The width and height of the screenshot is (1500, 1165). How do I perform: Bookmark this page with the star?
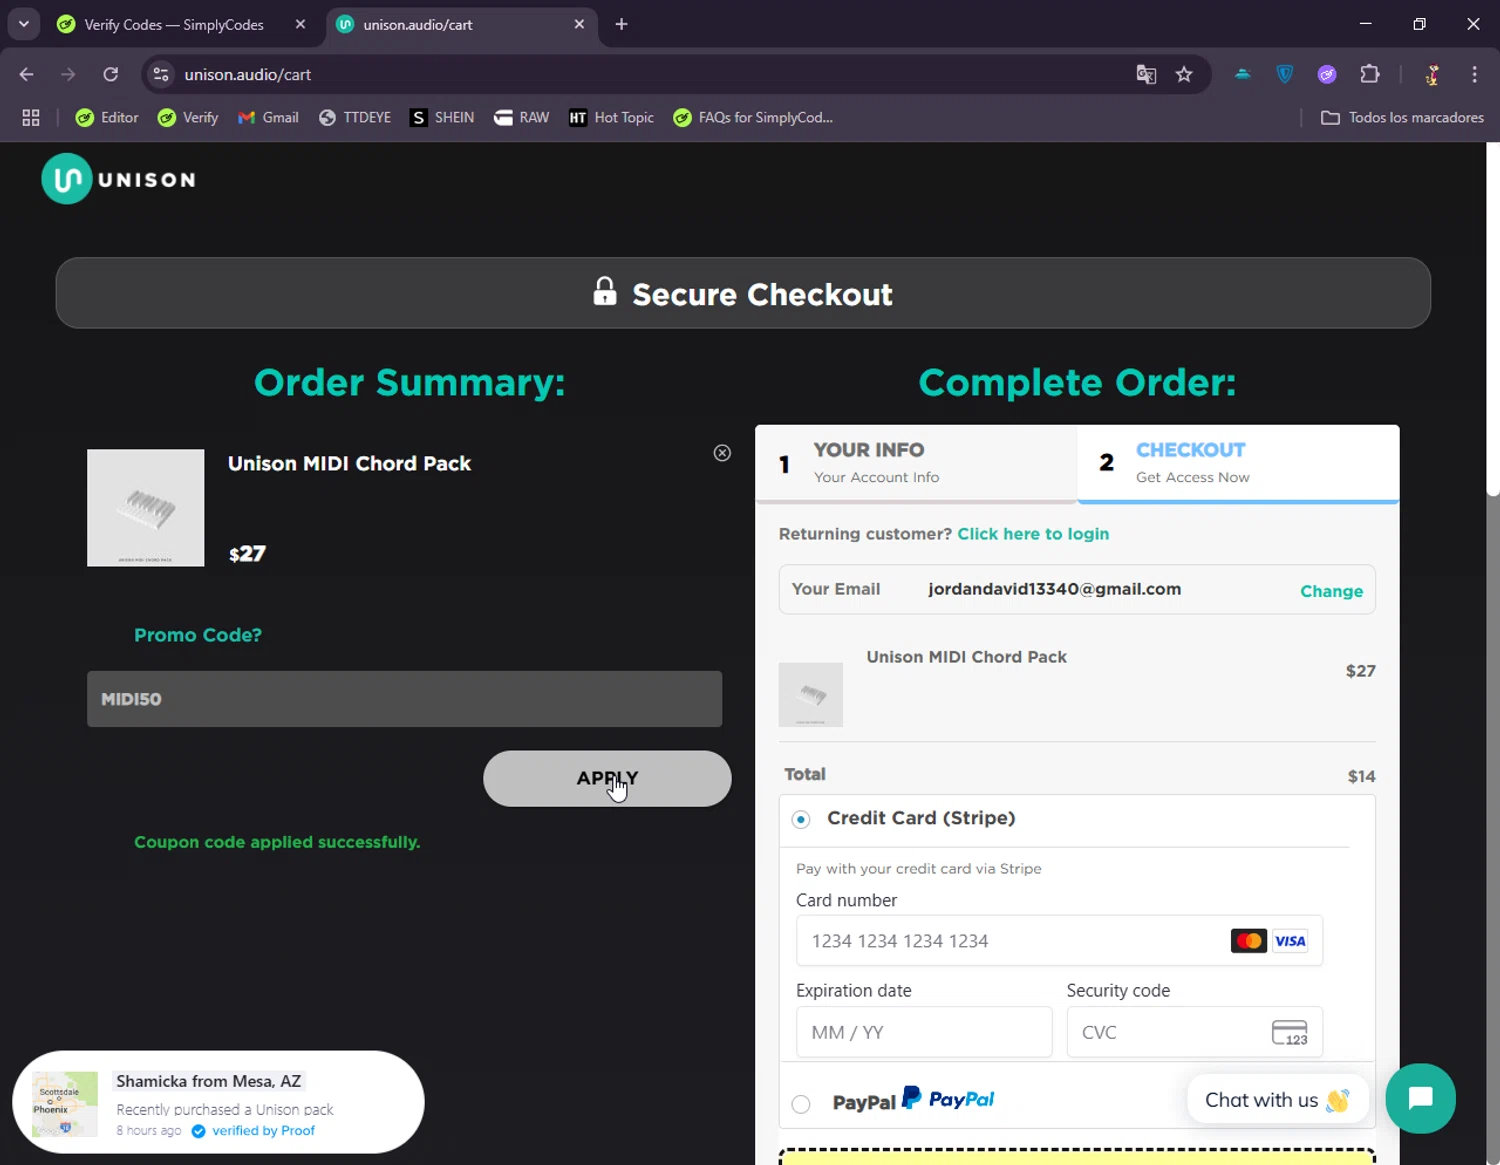click(1184, 74)
